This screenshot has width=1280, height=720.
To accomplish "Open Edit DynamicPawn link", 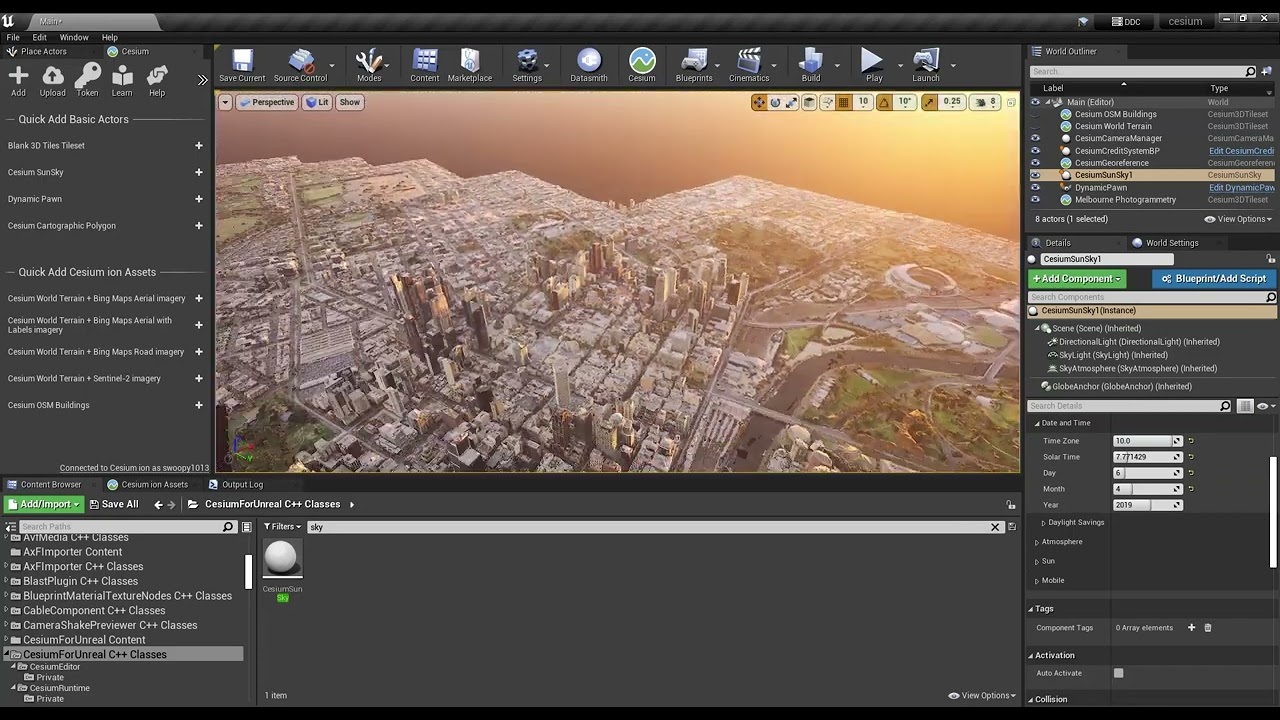I will click(1241, 187).
